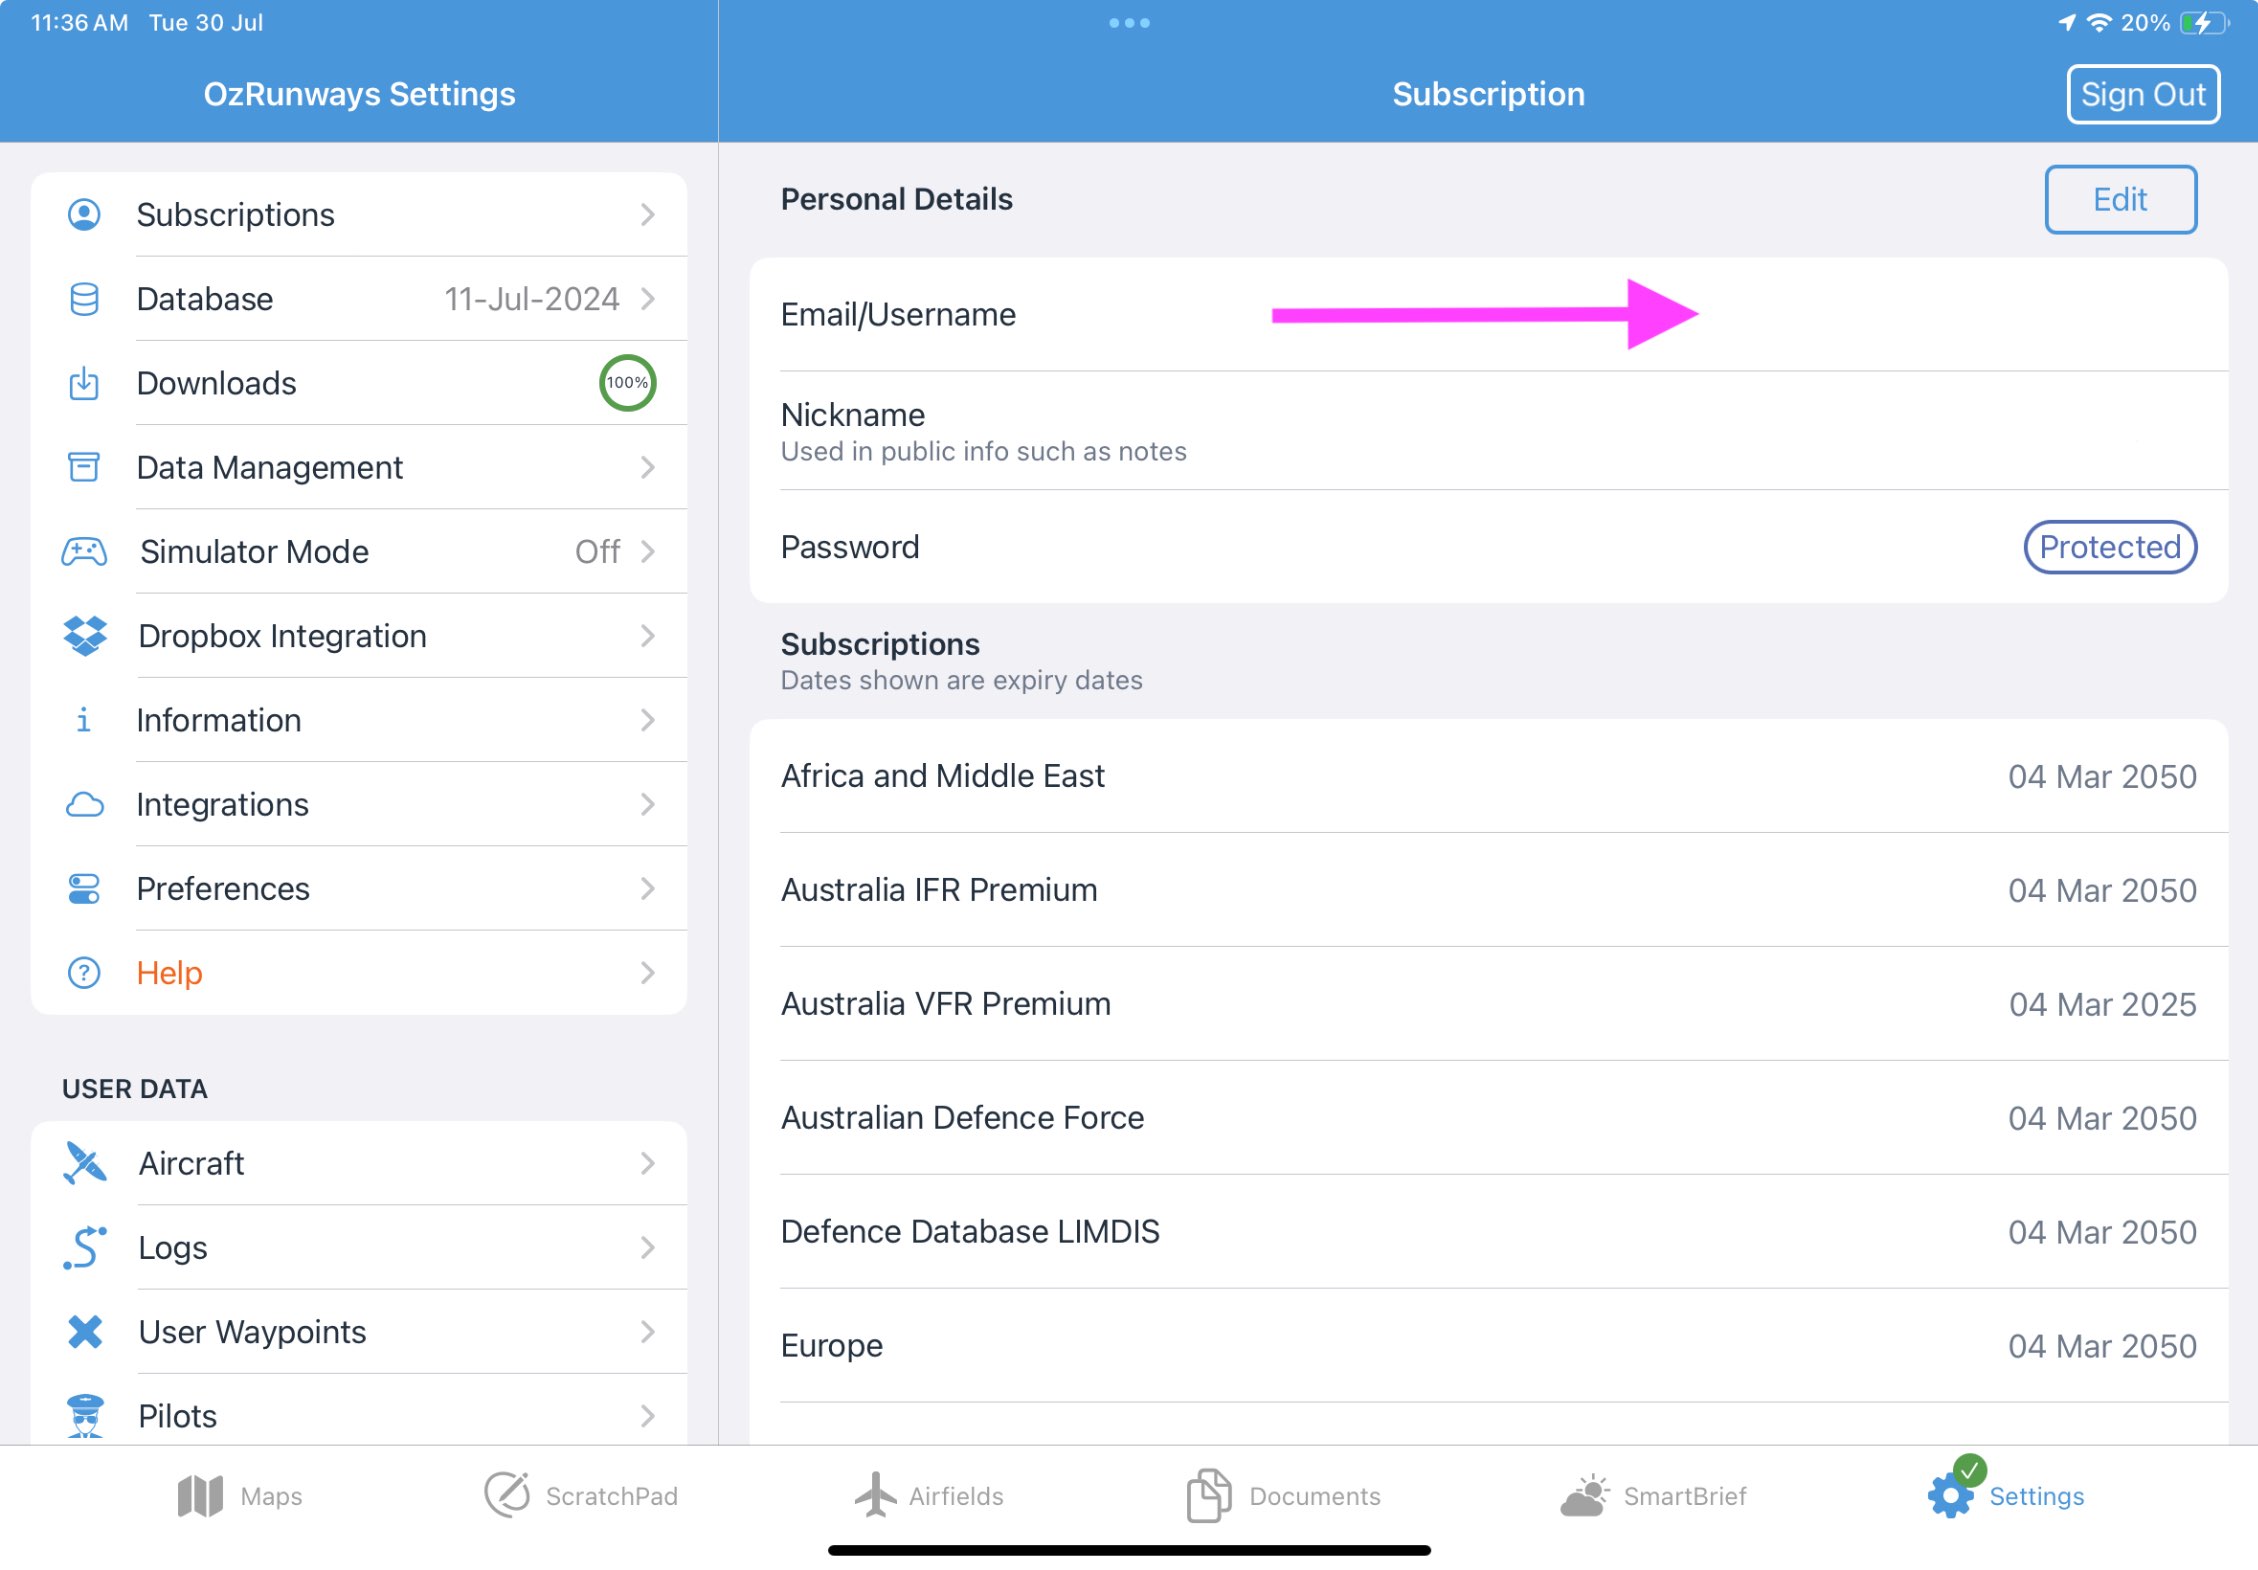Tap the Downloads 100% progress ring
Screen dimensions: 2258x1570
(x=627, y=383)
